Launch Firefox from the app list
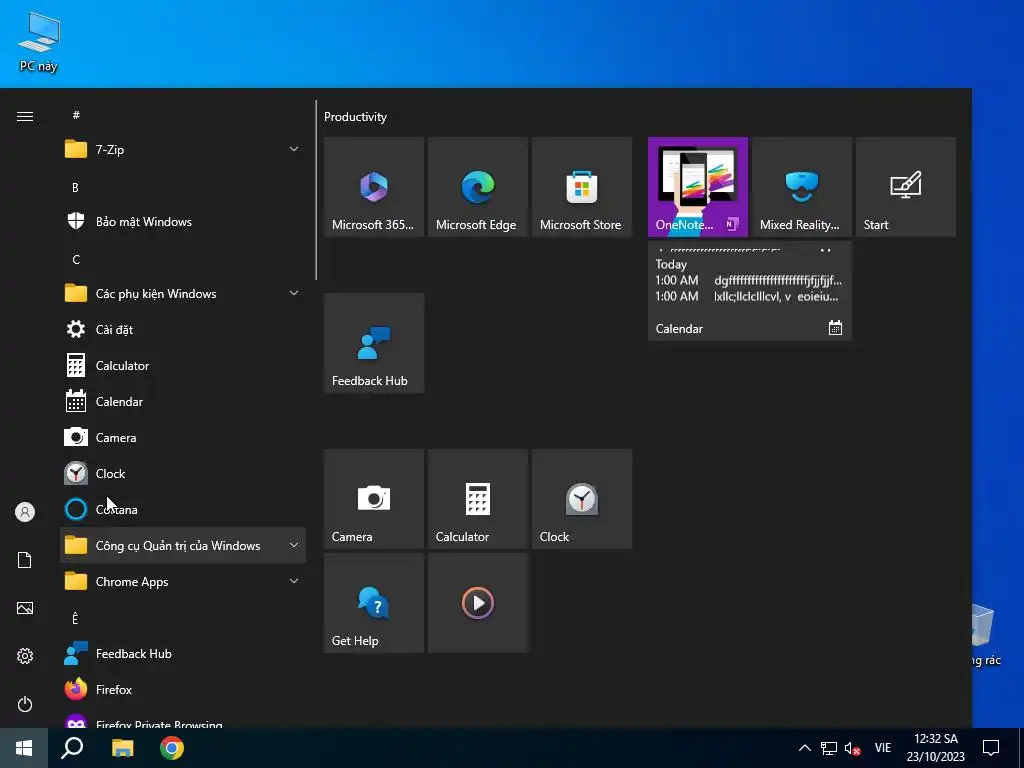 pyautogui.click(x=183, y=690)
